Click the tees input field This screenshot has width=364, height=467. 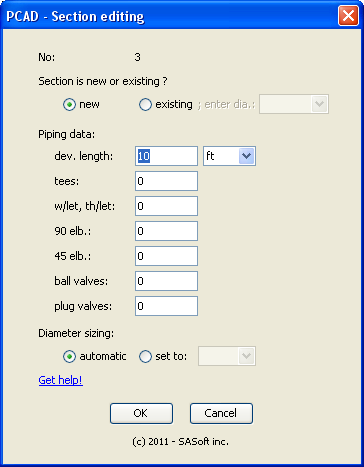tap(166, 181)
